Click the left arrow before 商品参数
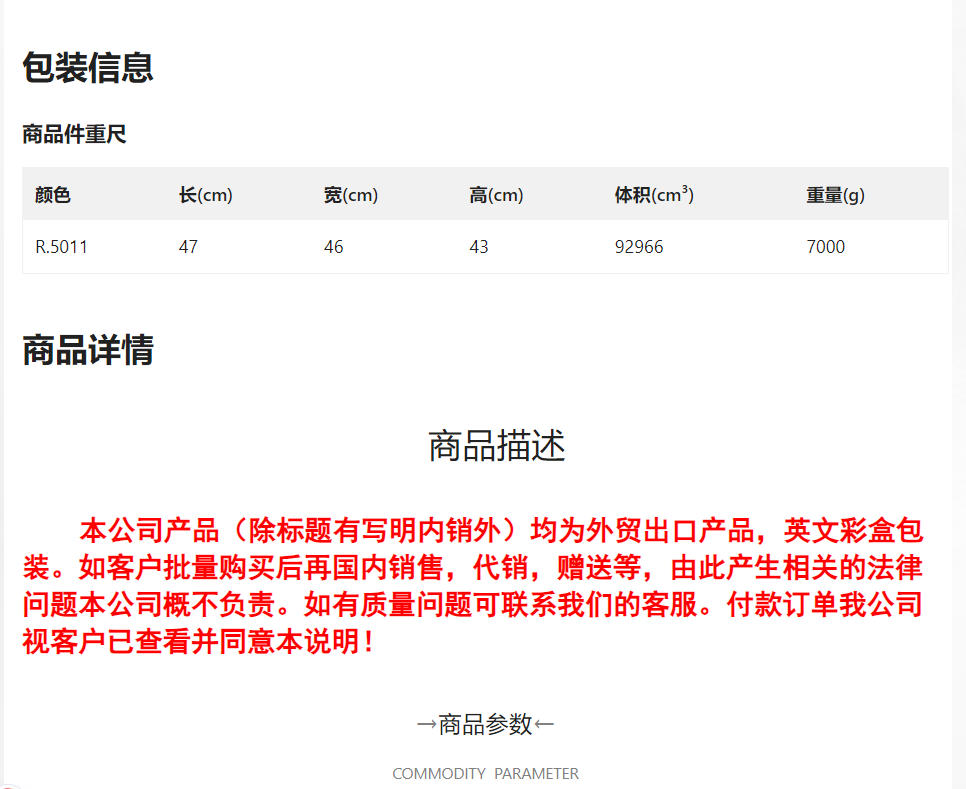 tap(426, 724)
